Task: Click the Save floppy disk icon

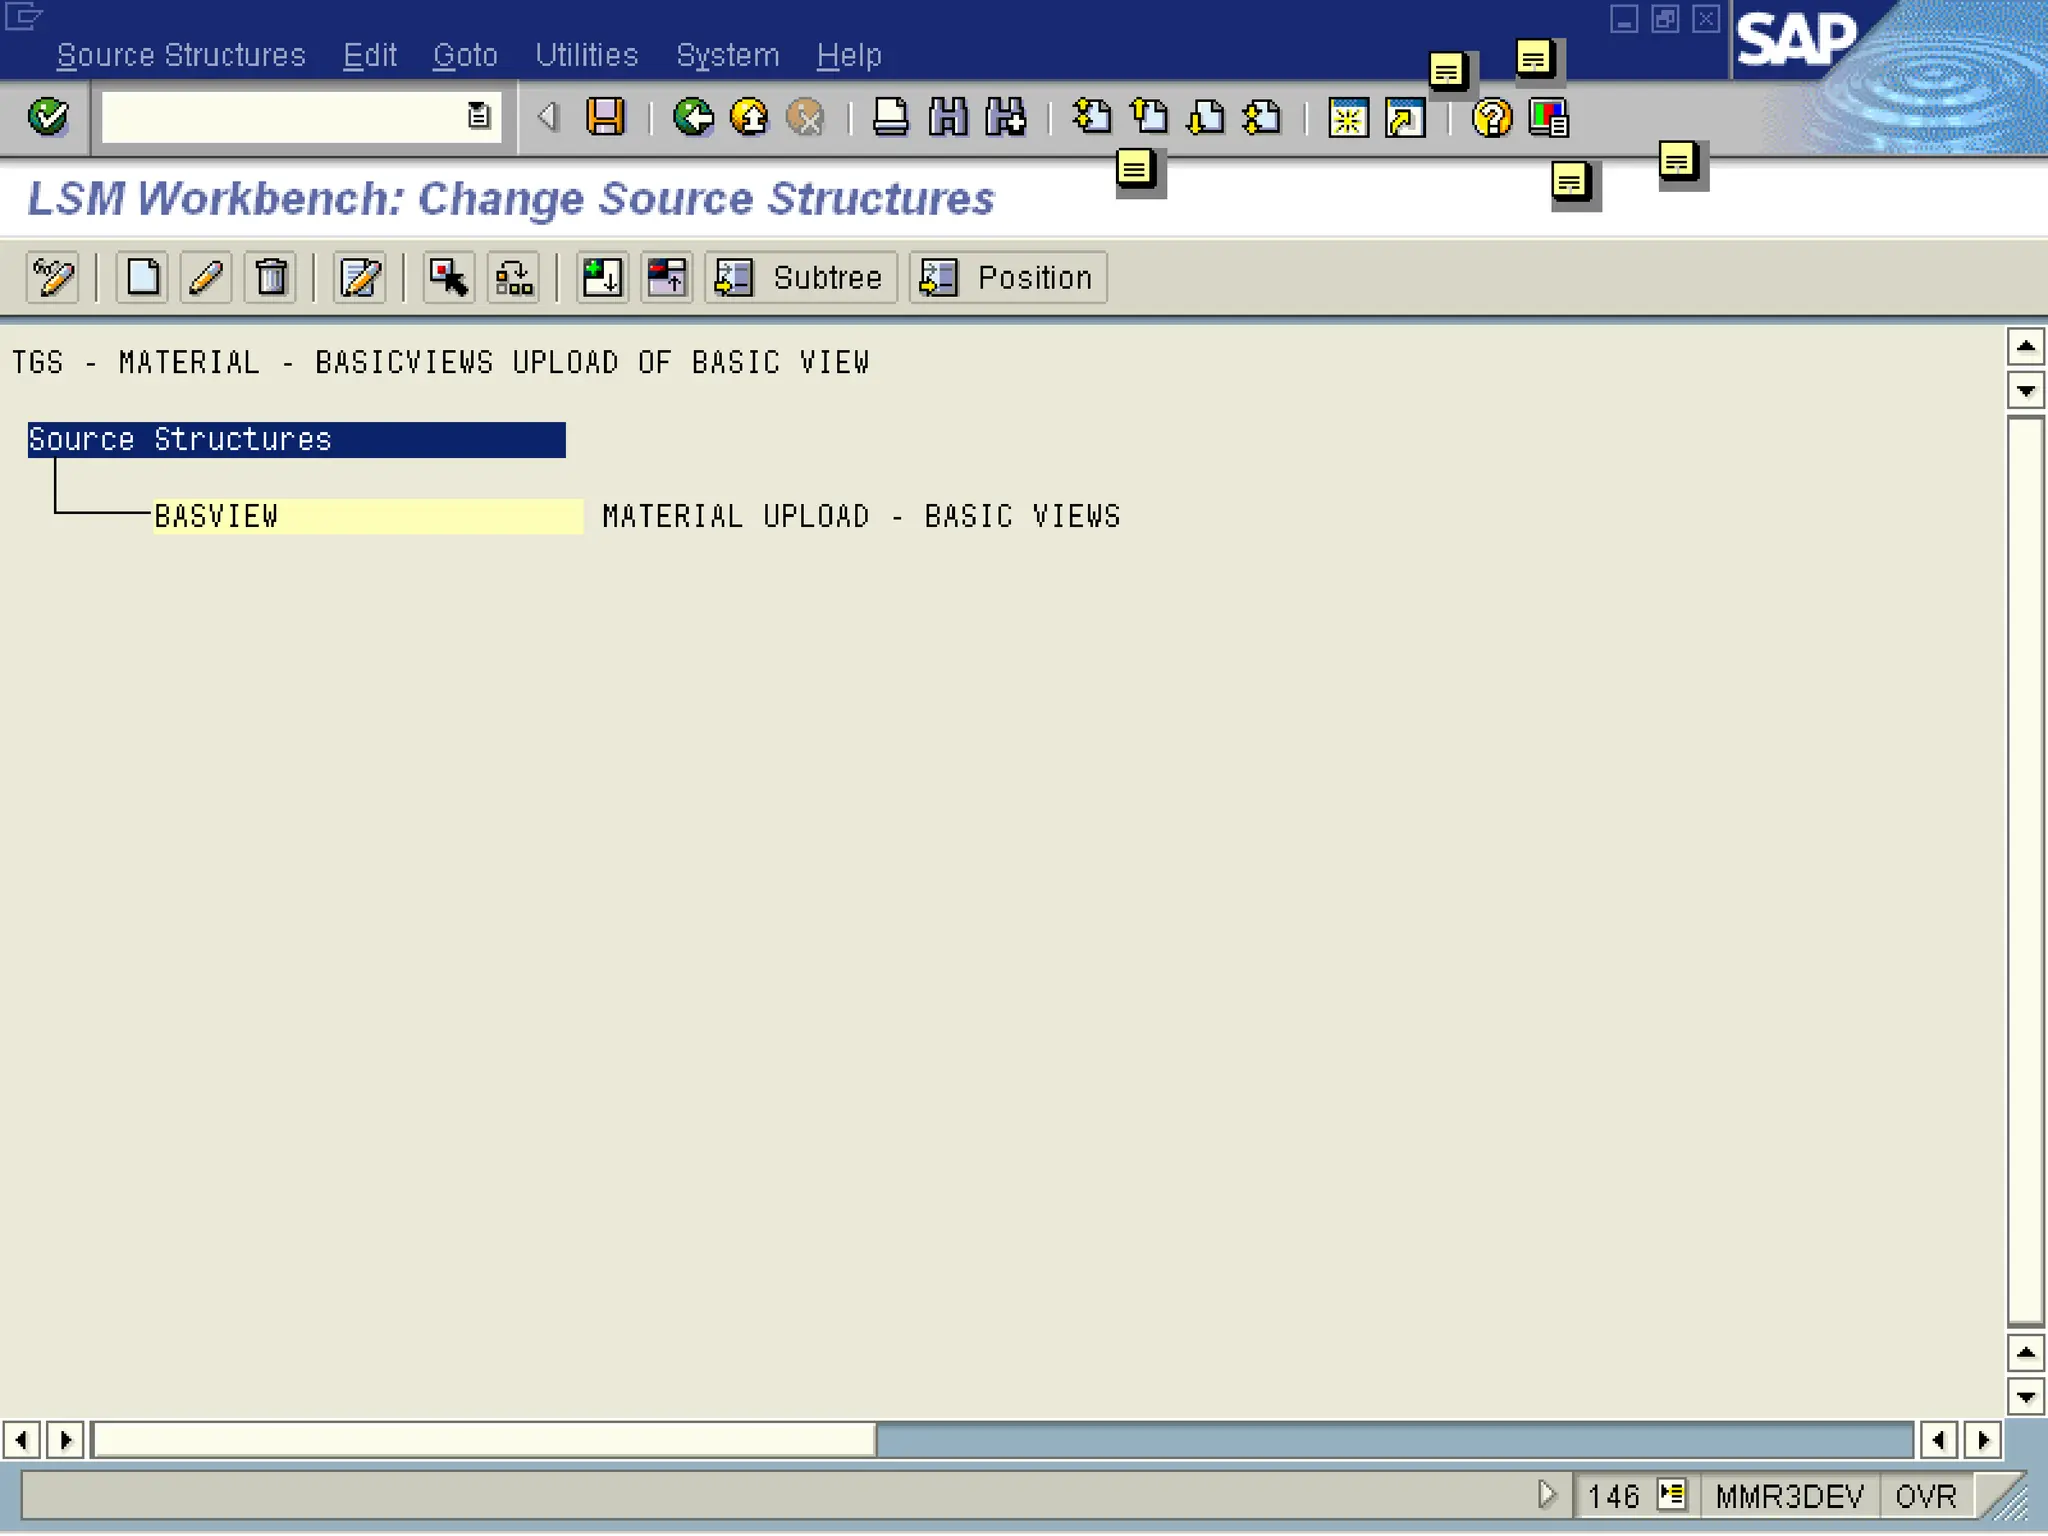Action: [605, 117]
